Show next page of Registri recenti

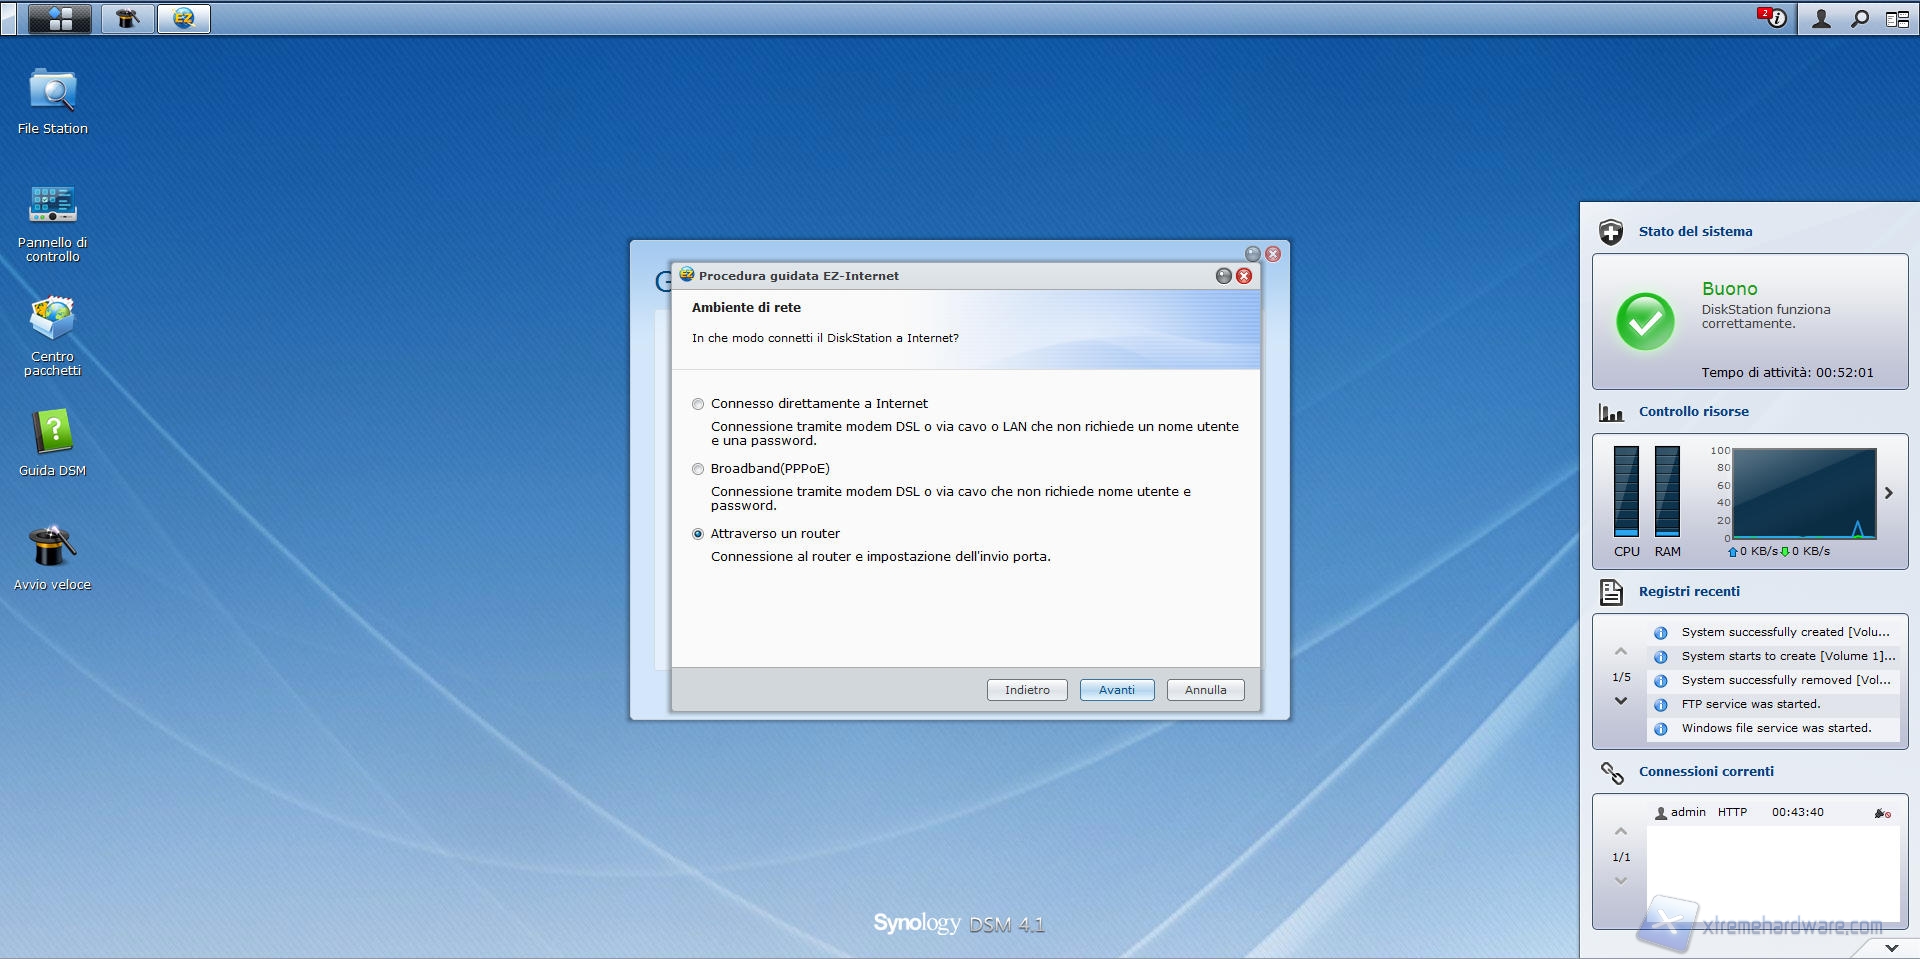coord(1620,701)
